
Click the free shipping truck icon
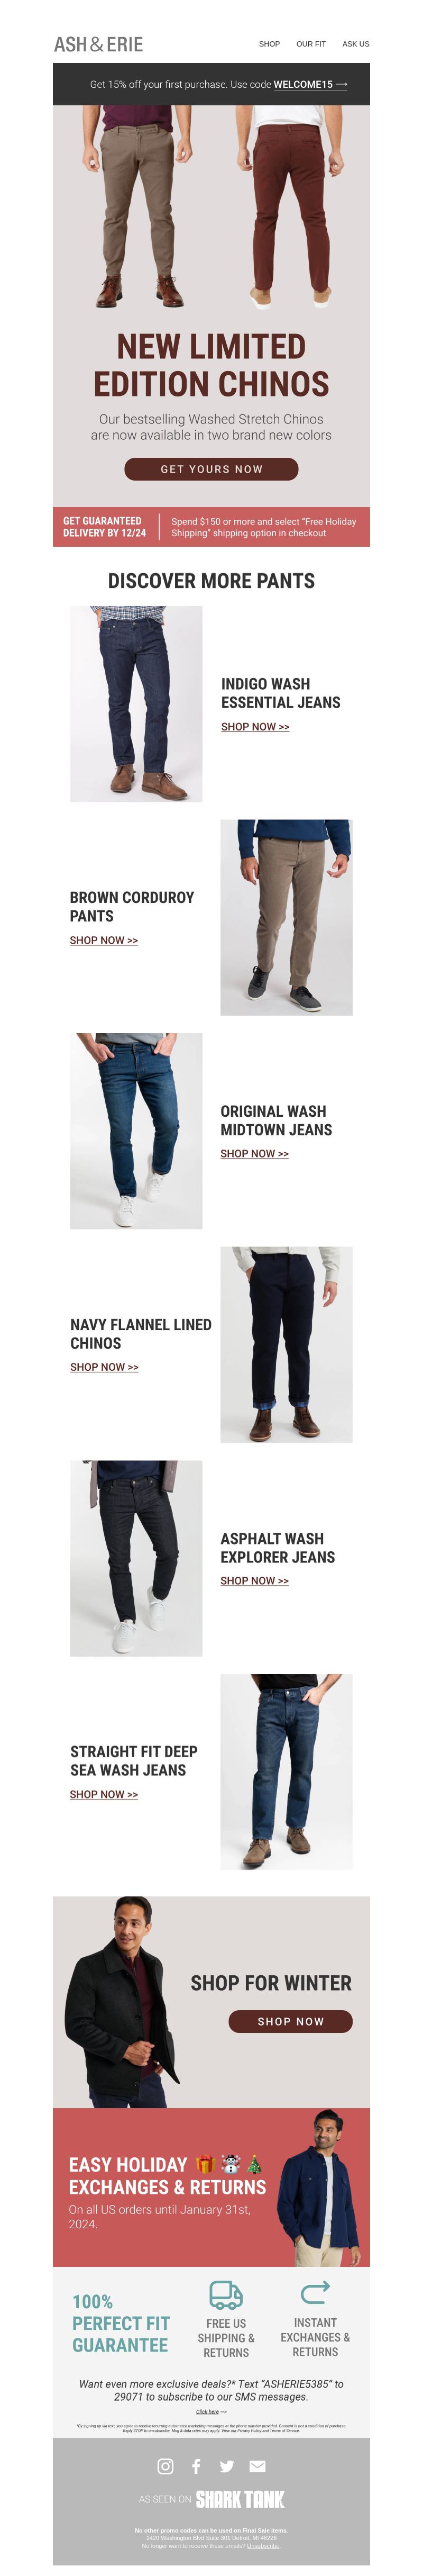point(226,2294)
